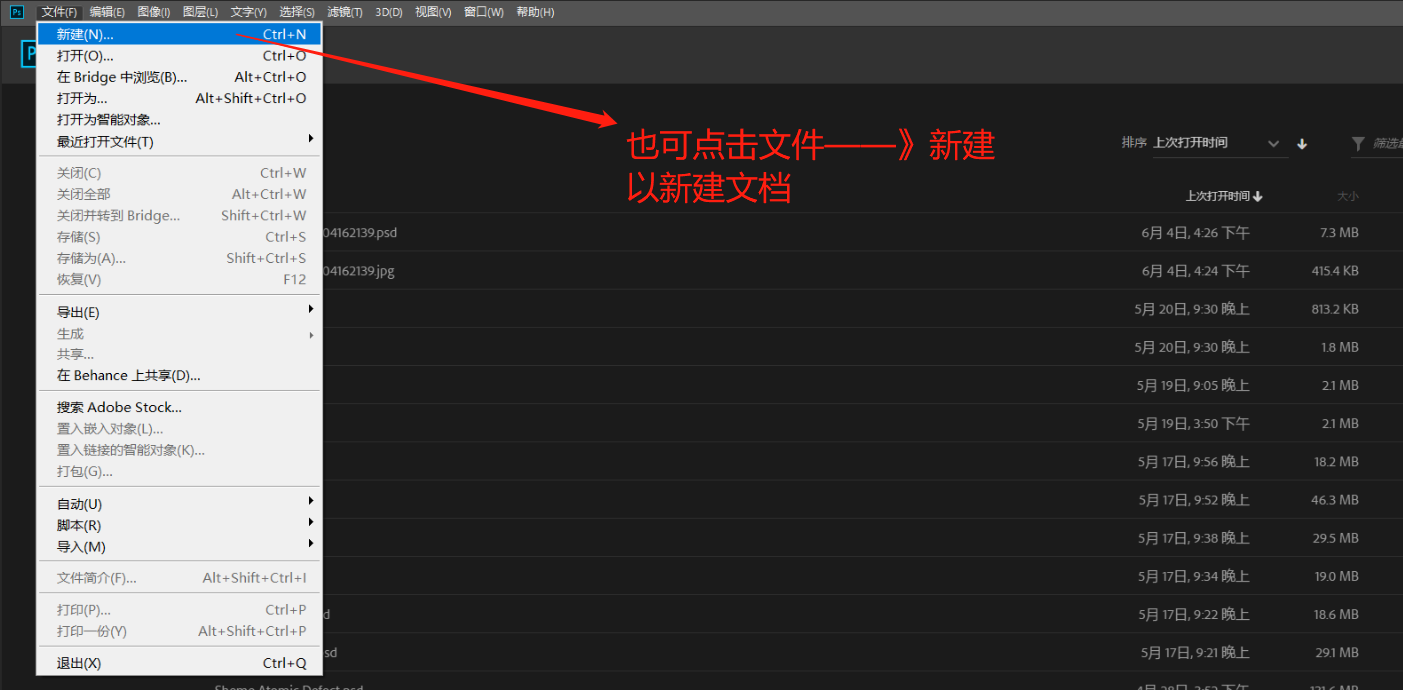Click the filter funnel icon
Image resolution: width=1403 pixels, height=690 pixels.
click(1358, 144)
